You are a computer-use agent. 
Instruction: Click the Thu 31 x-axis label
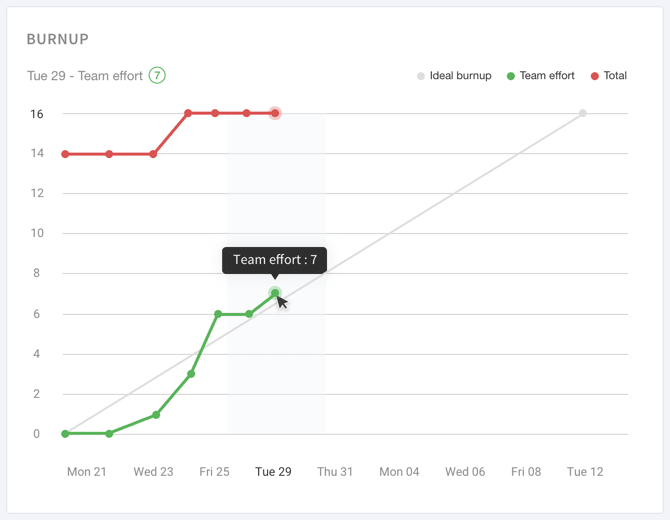click(335, 472)
